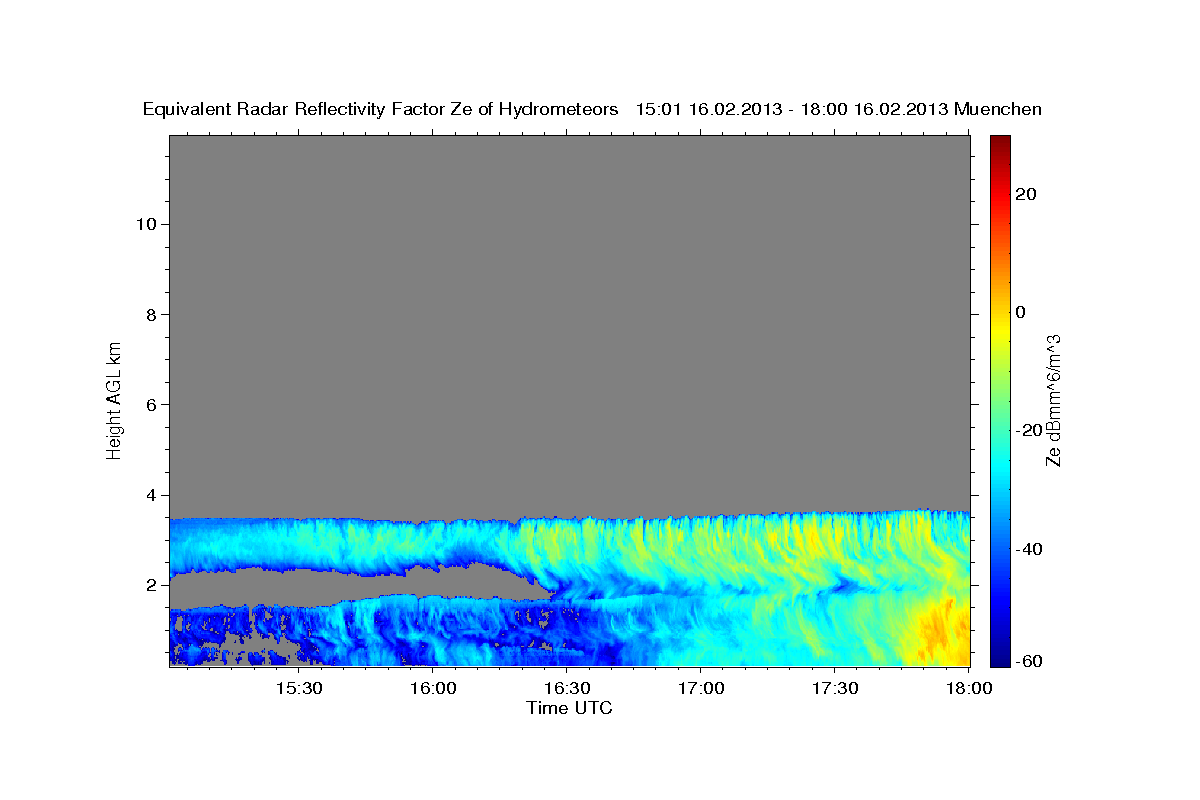Click the colorbar label 'Ze dBmm^6/m^3'
1200x800 pixels.
[1052, 400]
